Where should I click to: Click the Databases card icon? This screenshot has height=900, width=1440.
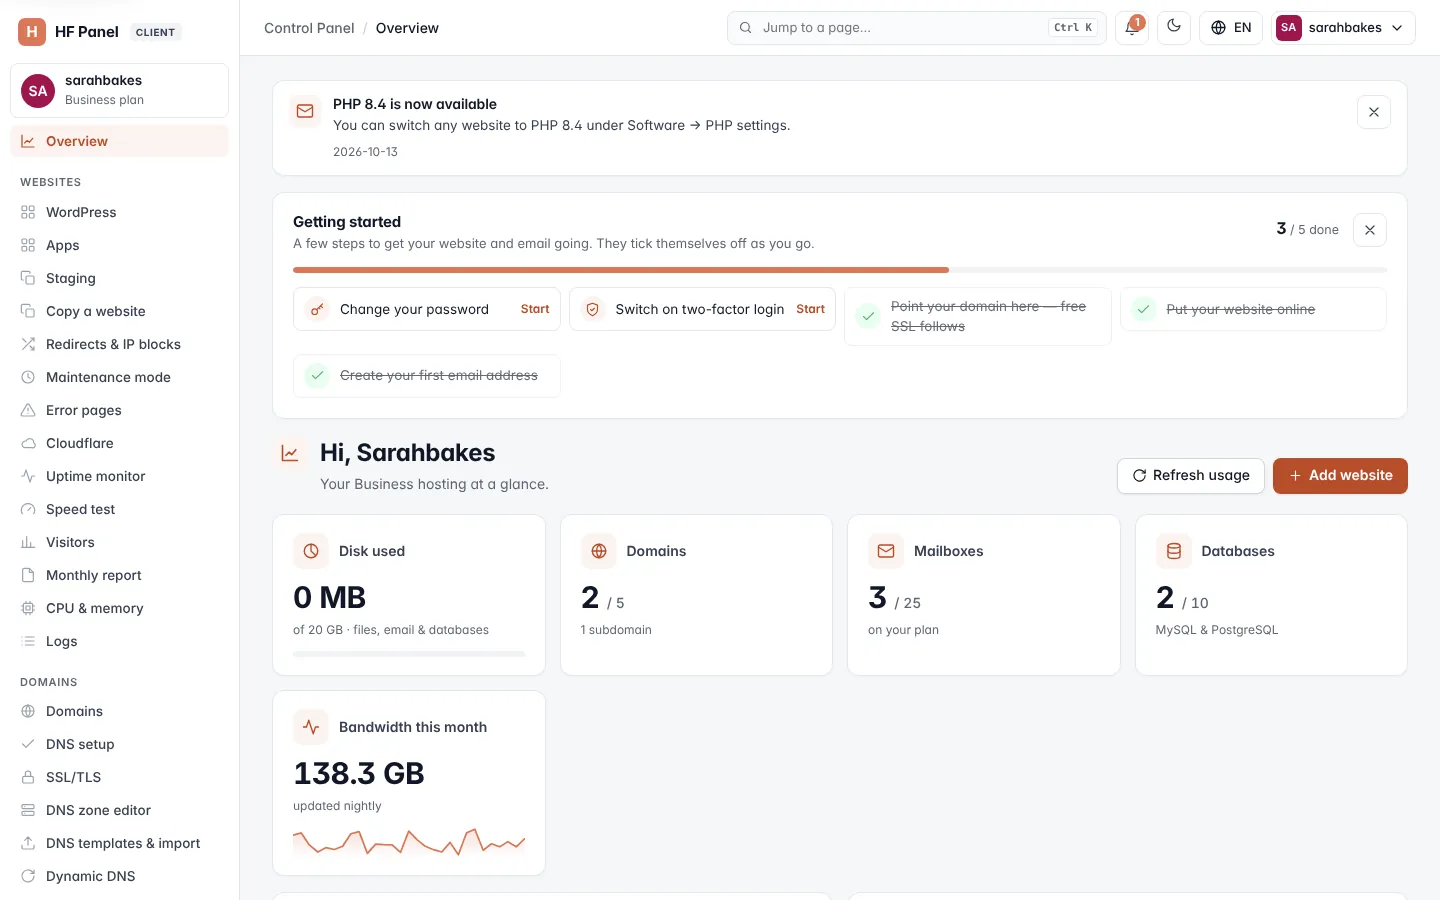(1174, 551)
